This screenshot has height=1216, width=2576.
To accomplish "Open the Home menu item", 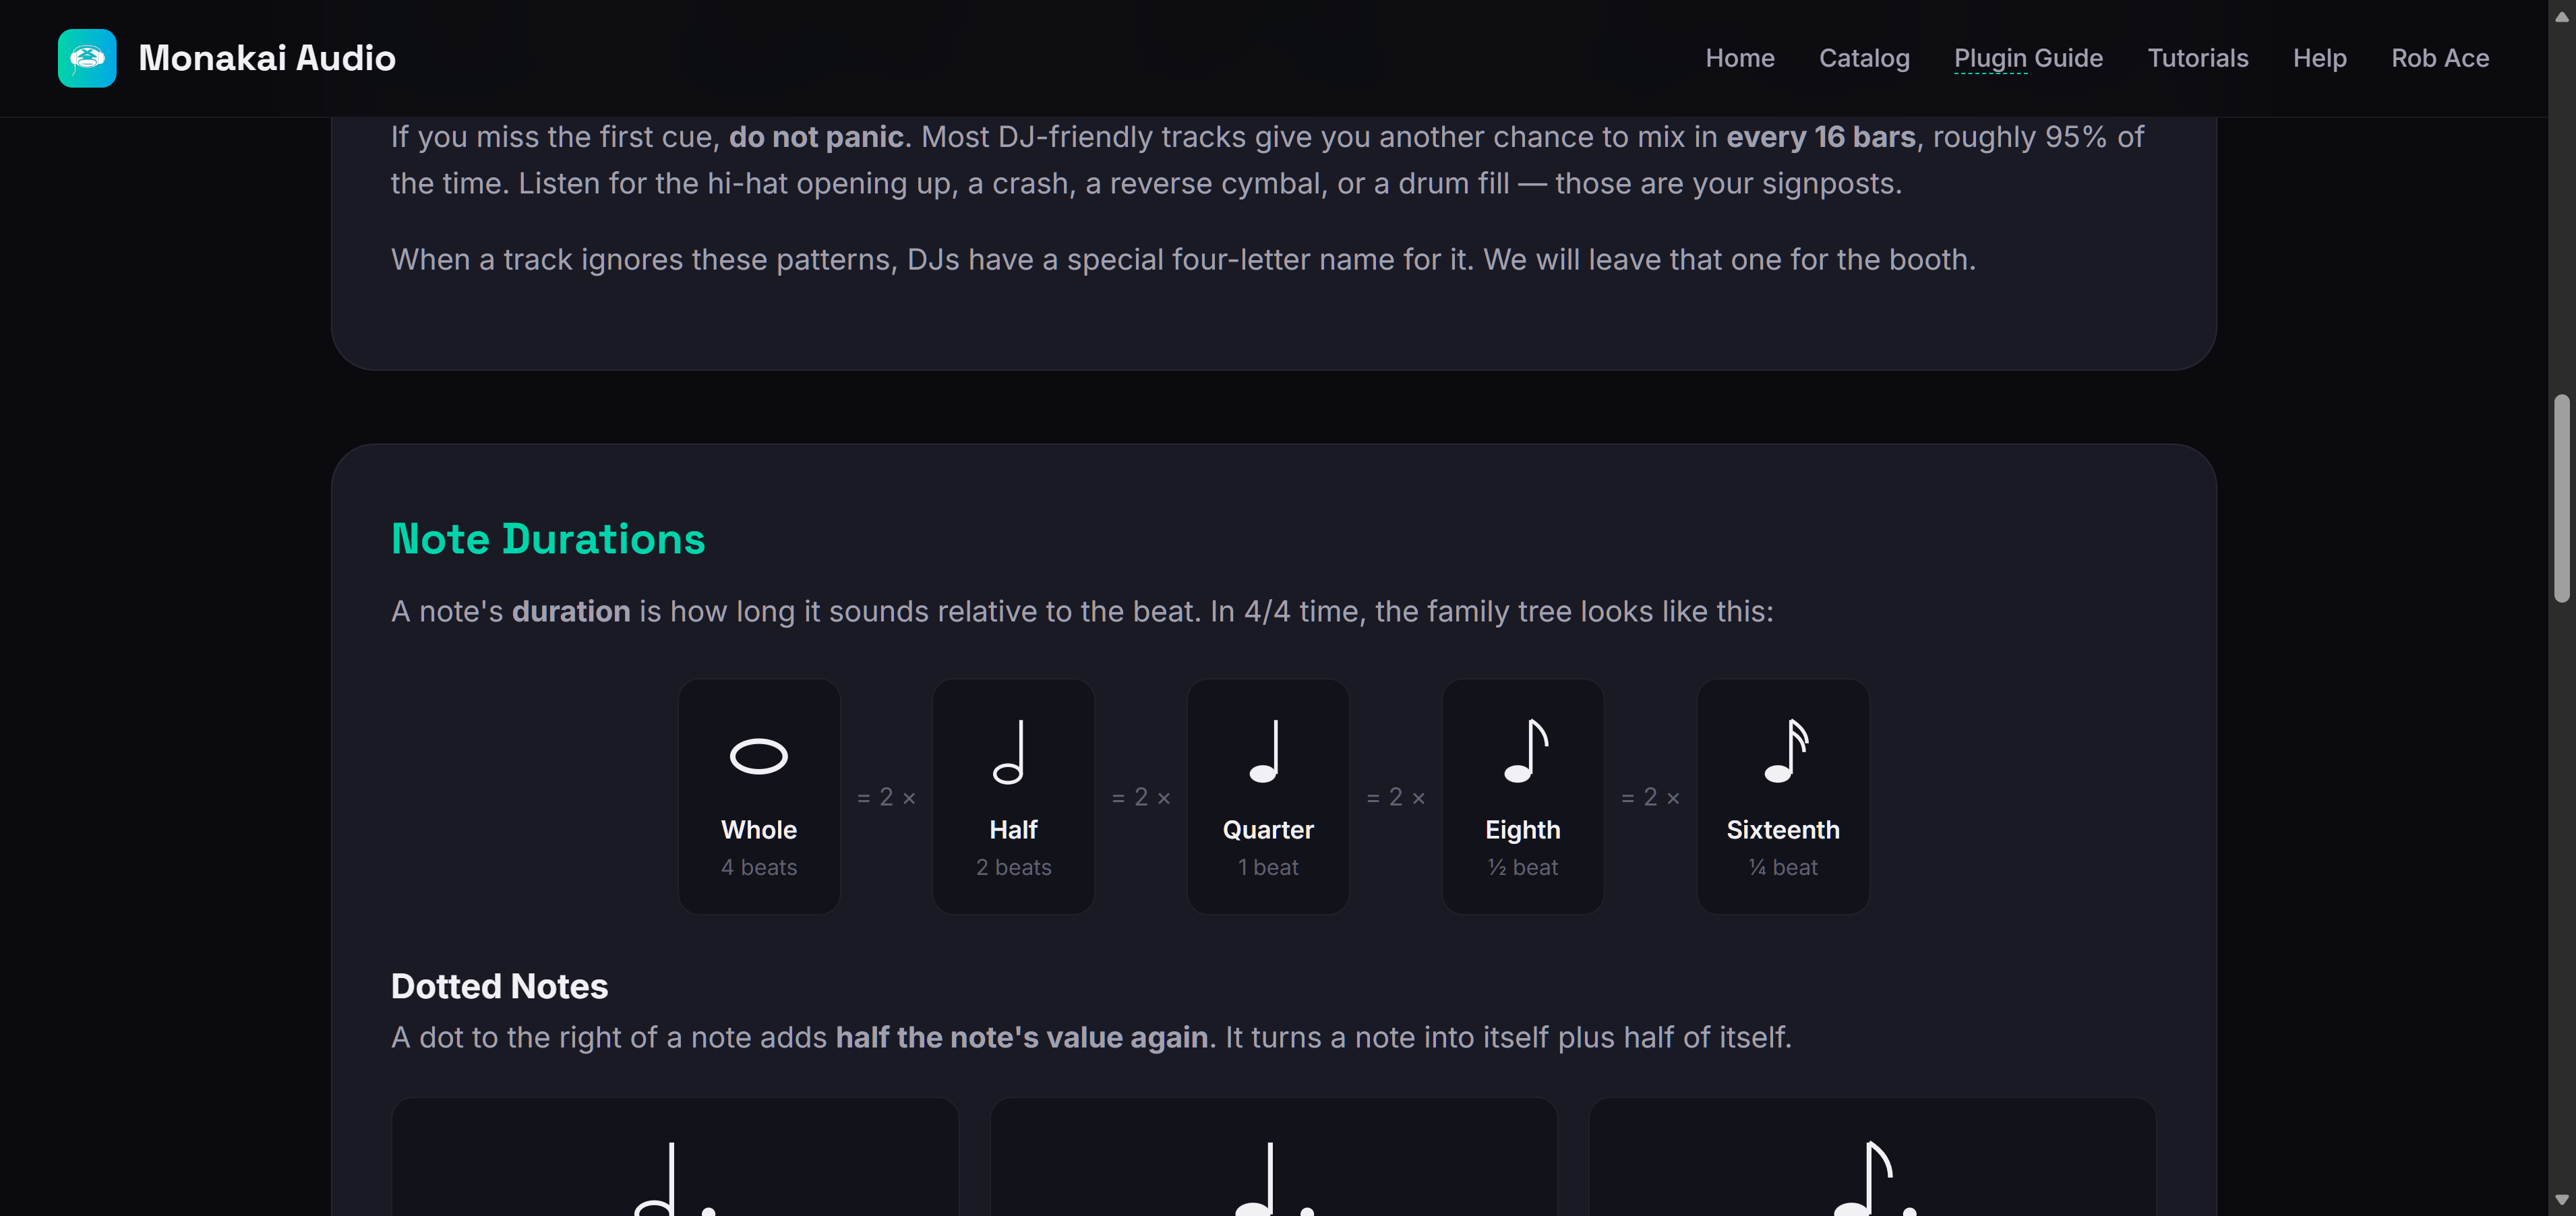I will coord(1740,58).
